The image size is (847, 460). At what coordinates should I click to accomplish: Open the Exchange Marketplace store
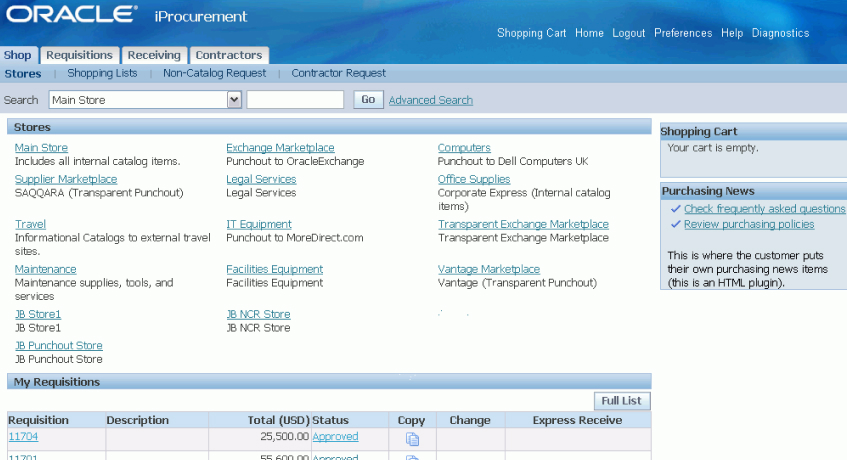coord(280,148)
